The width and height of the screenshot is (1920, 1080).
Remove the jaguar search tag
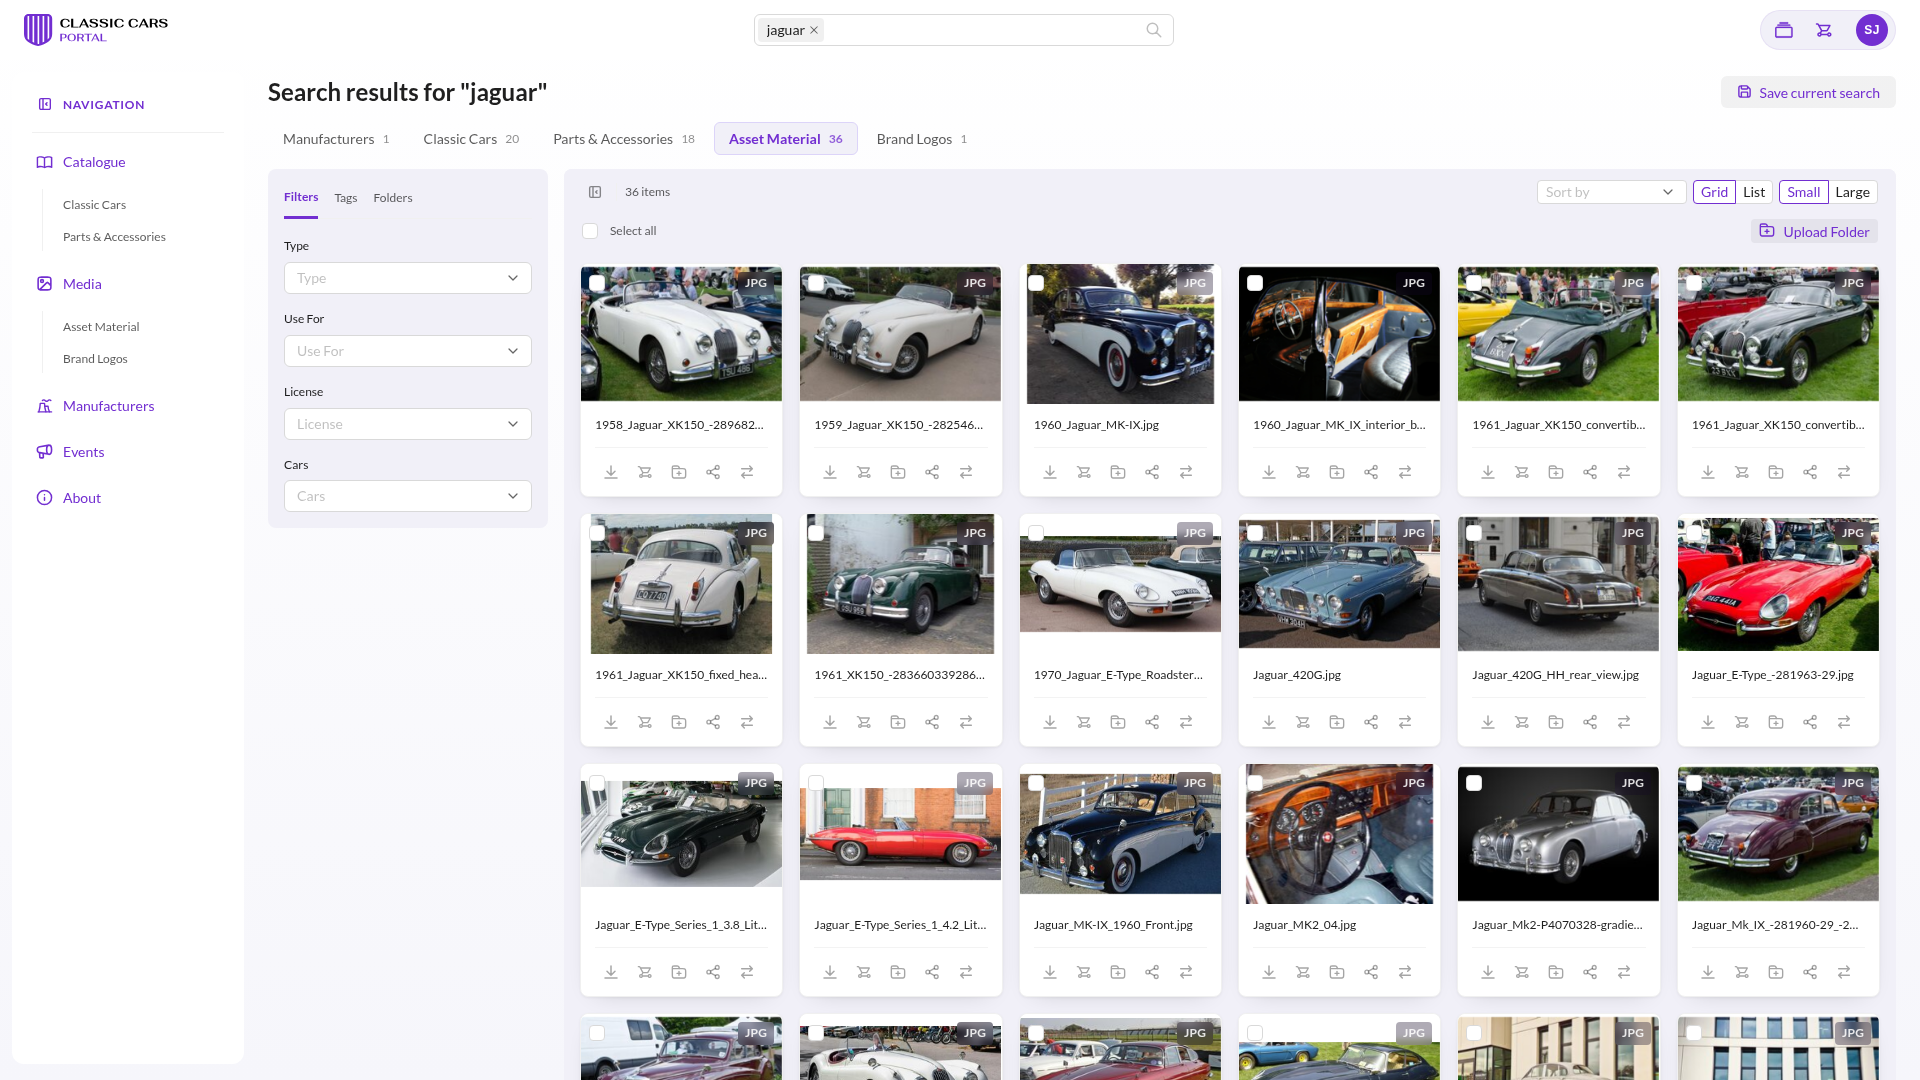click(814, 30)
